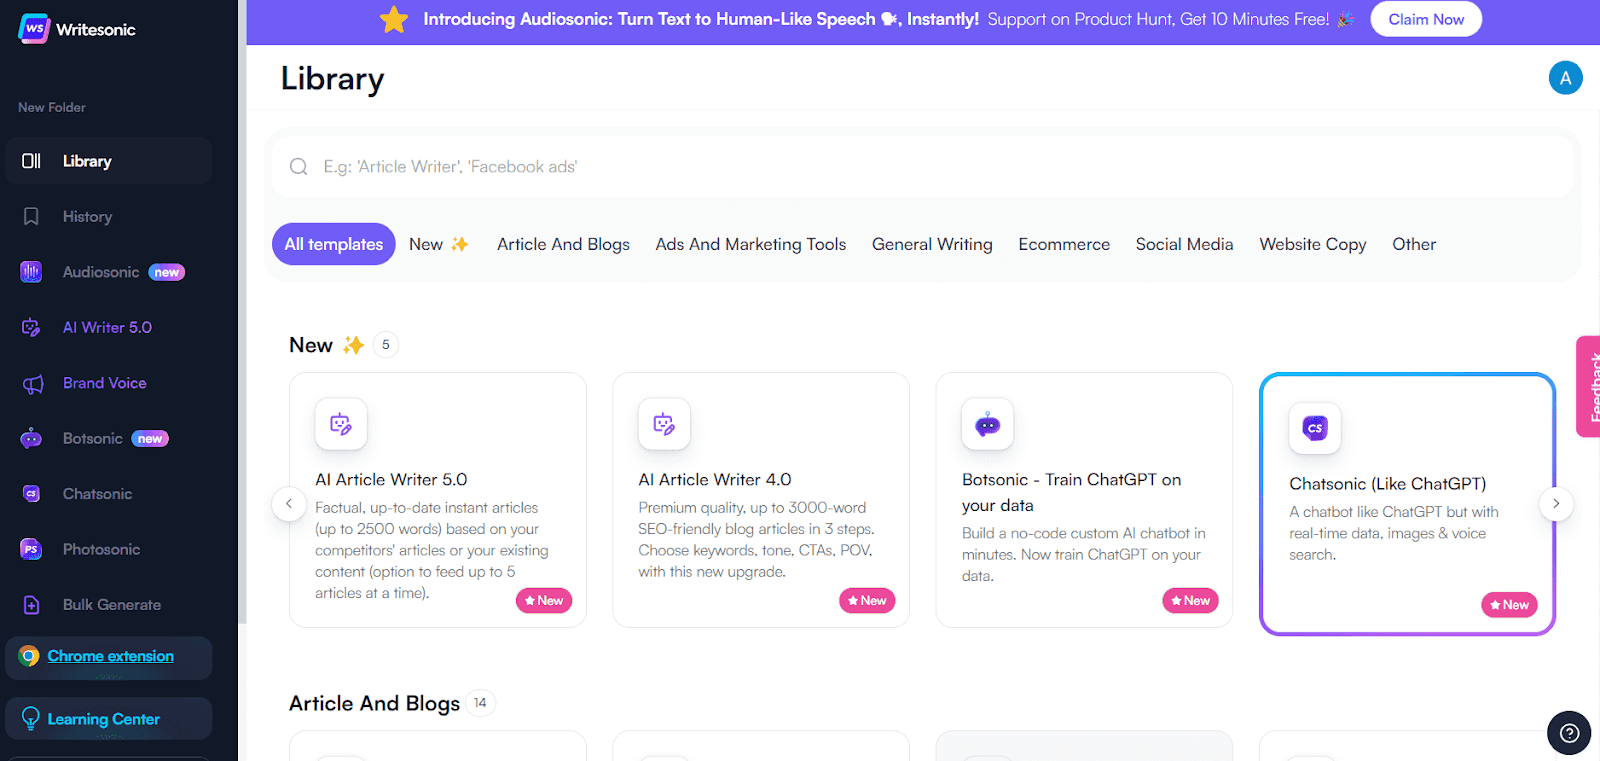Open Botsonic in the sidebar
This screenshot has height=761, width=1600.
[93, 439]
